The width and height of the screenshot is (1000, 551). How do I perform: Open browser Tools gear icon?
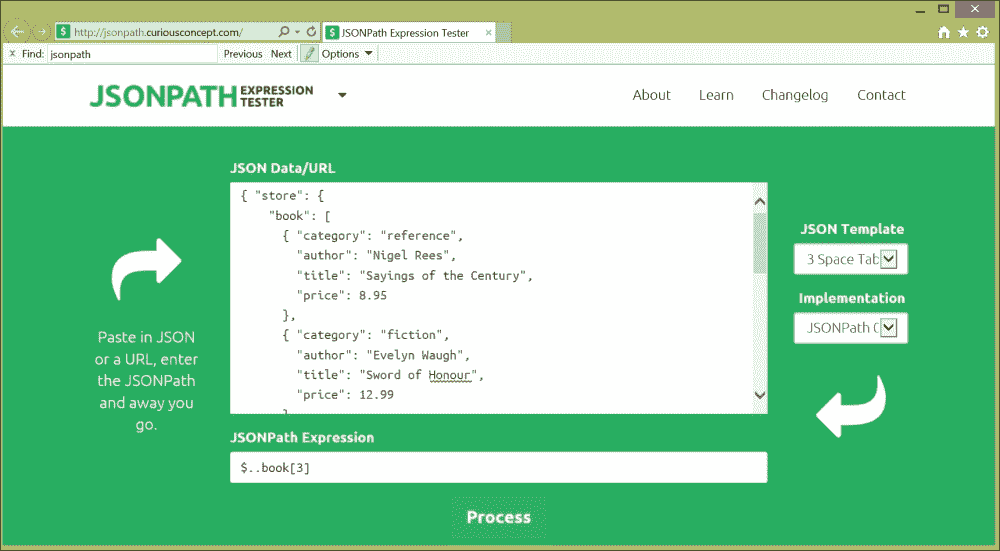point(983,32)
